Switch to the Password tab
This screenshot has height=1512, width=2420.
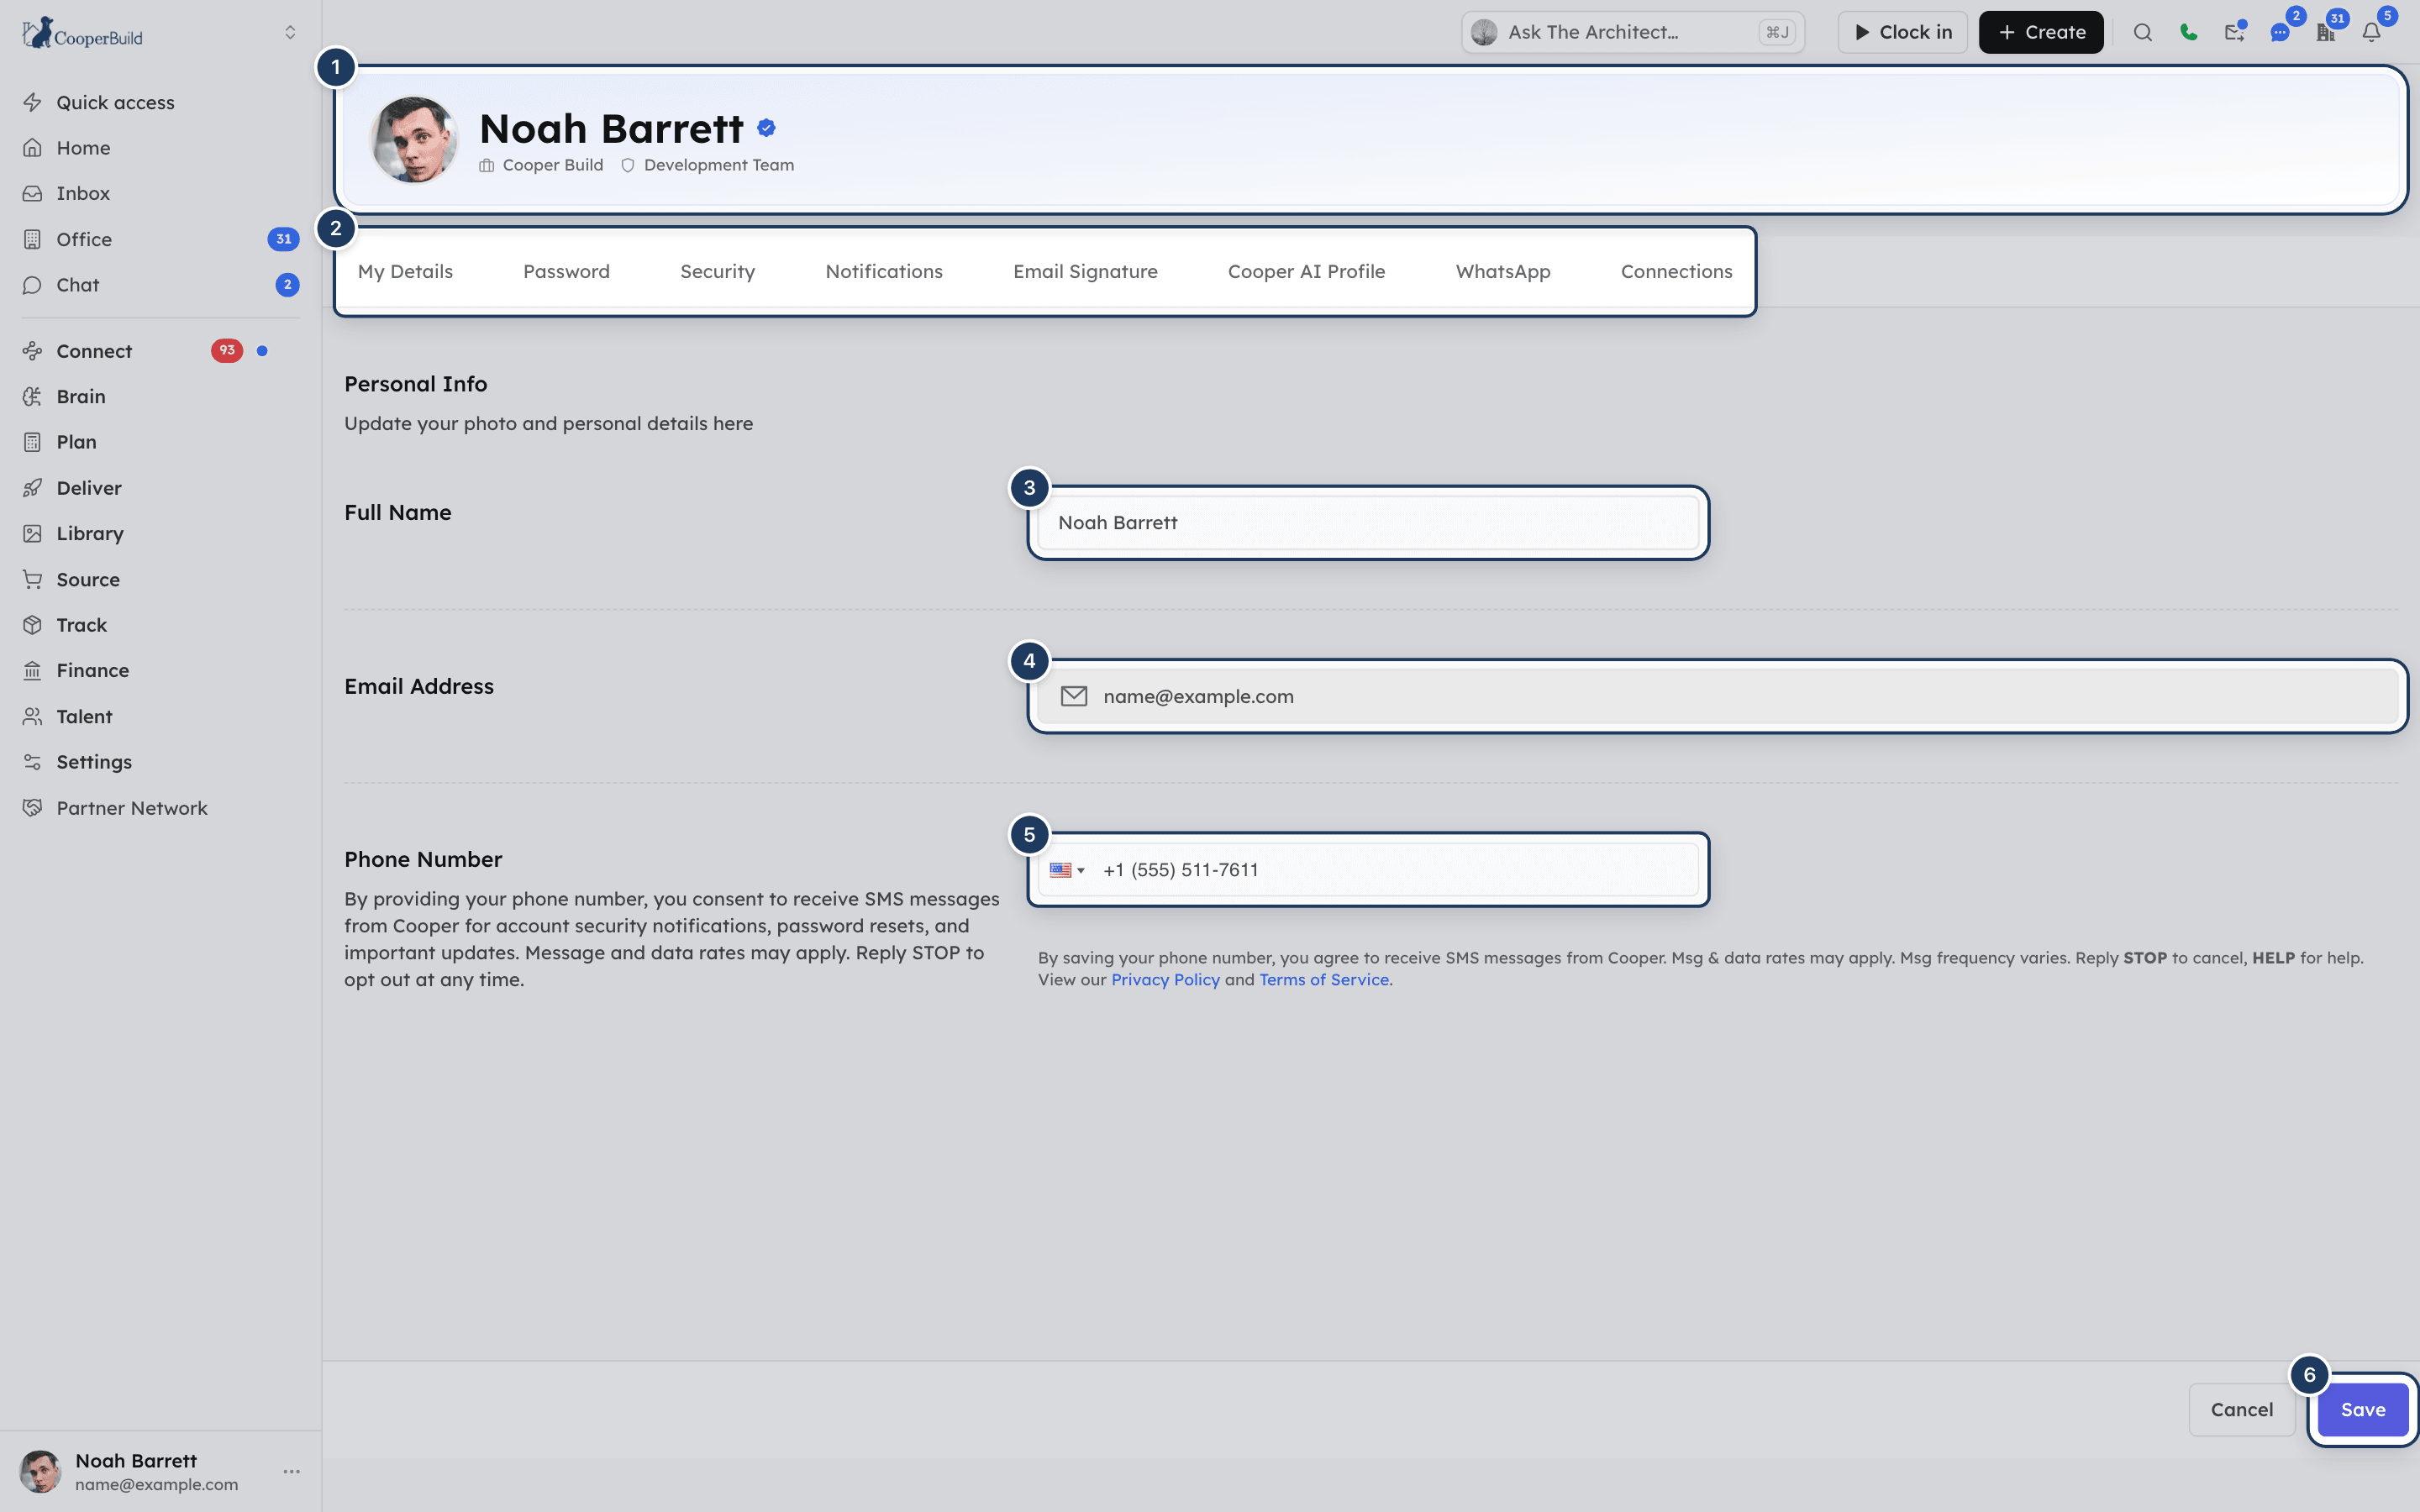(566, 271)
